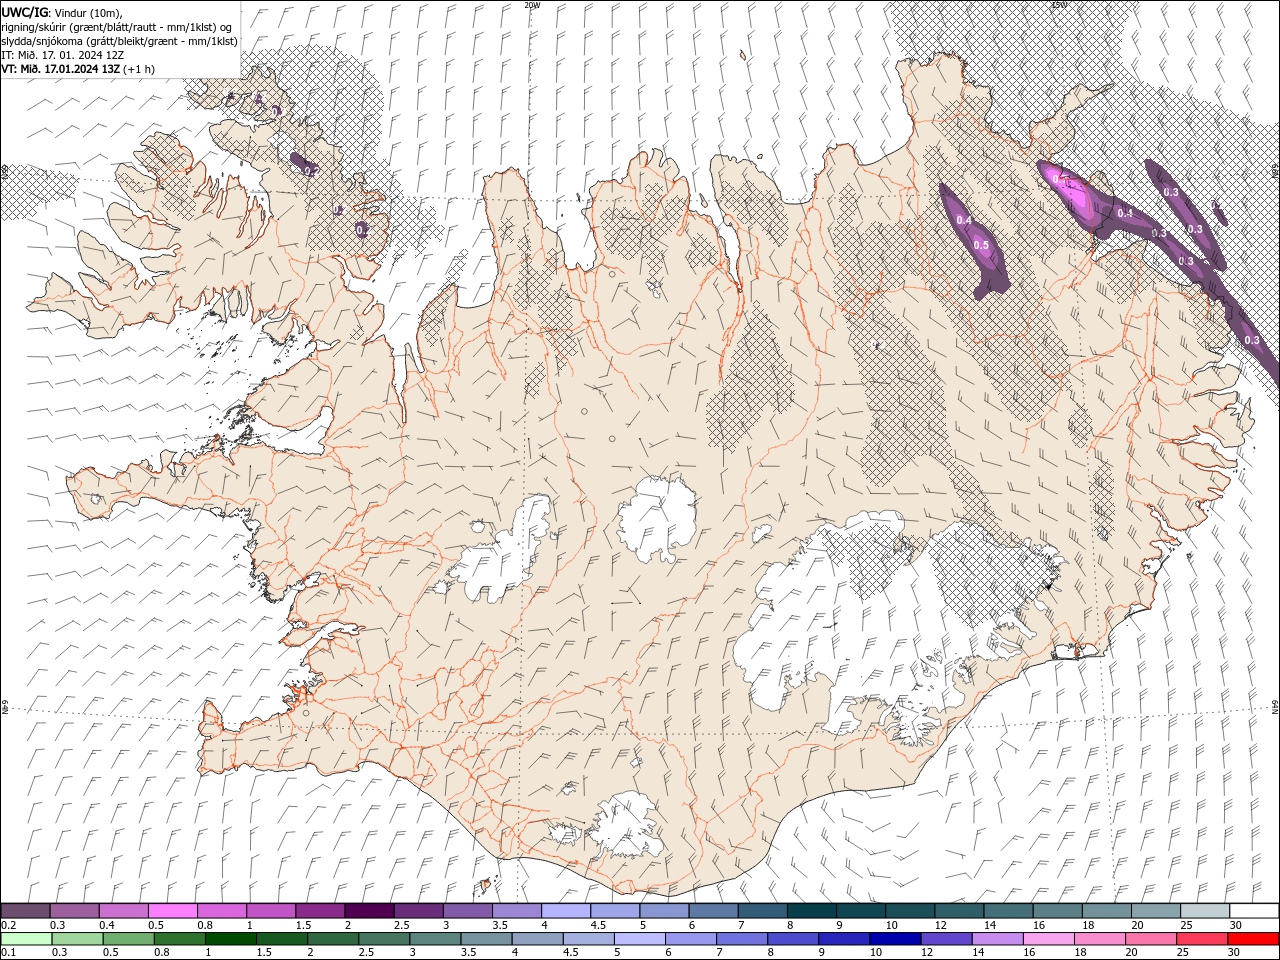Click the "64N" latitude label on the right edge
The image size is (1280, 960).
coord(1275,708)
